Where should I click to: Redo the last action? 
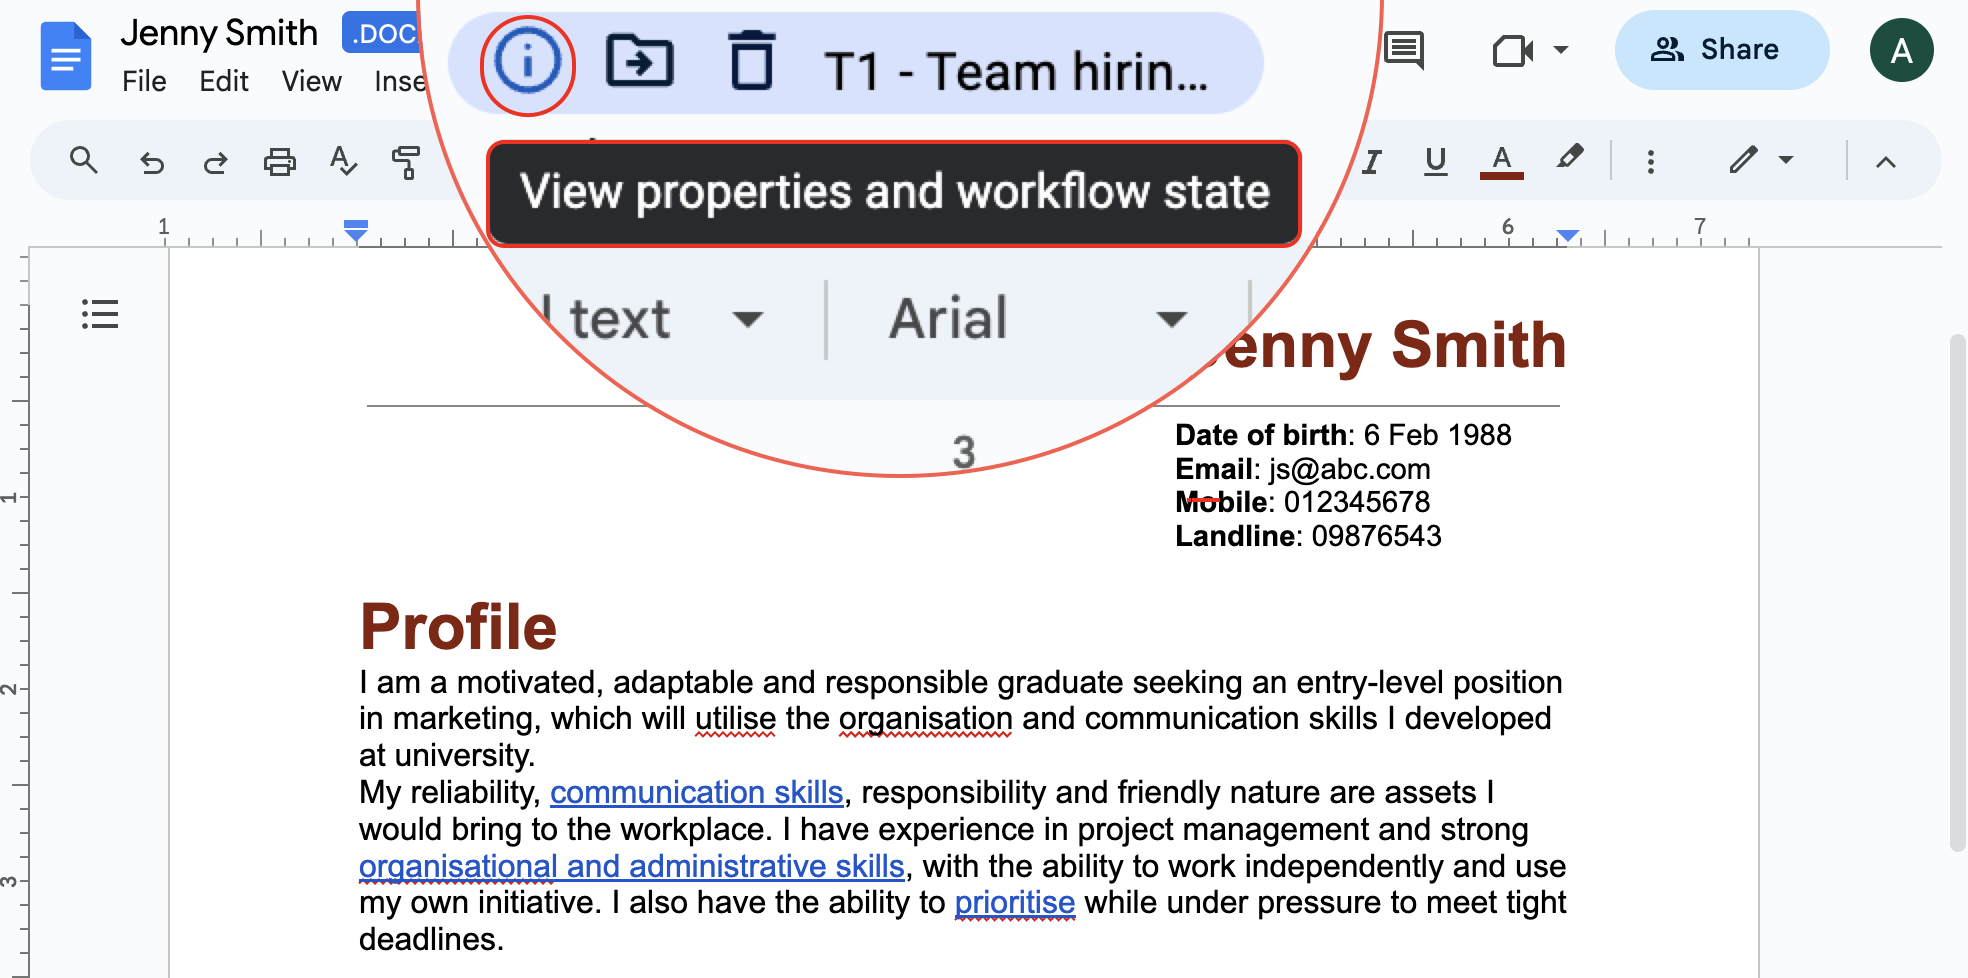tap(215, 162)
